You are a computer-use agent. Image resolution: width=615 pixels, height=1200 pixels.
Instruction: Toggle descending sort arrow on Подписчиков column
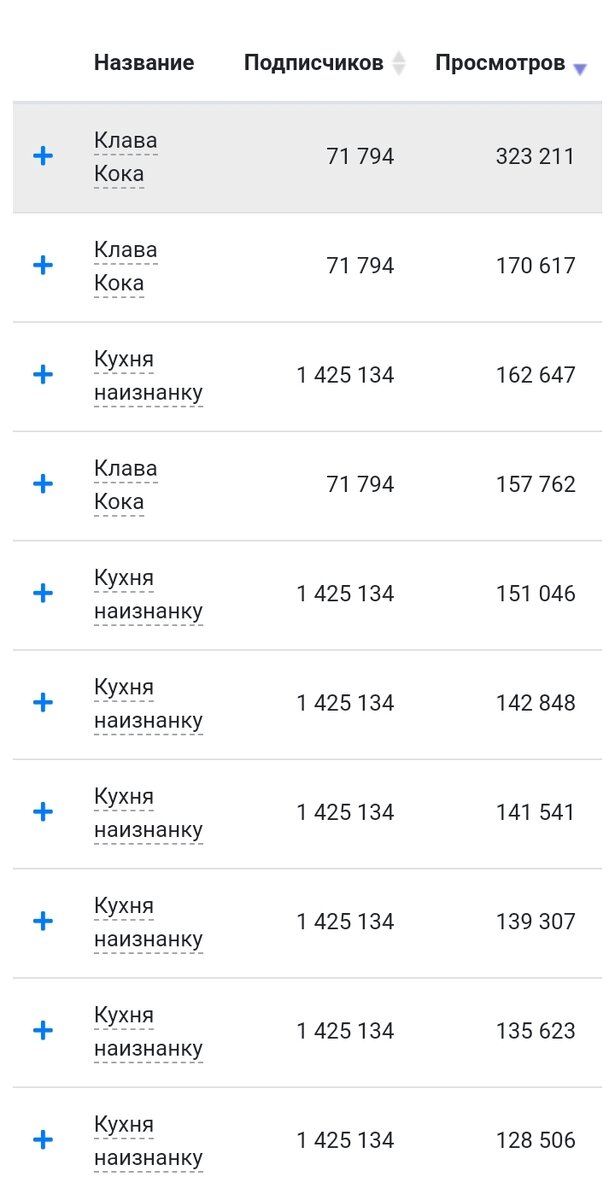399,67
